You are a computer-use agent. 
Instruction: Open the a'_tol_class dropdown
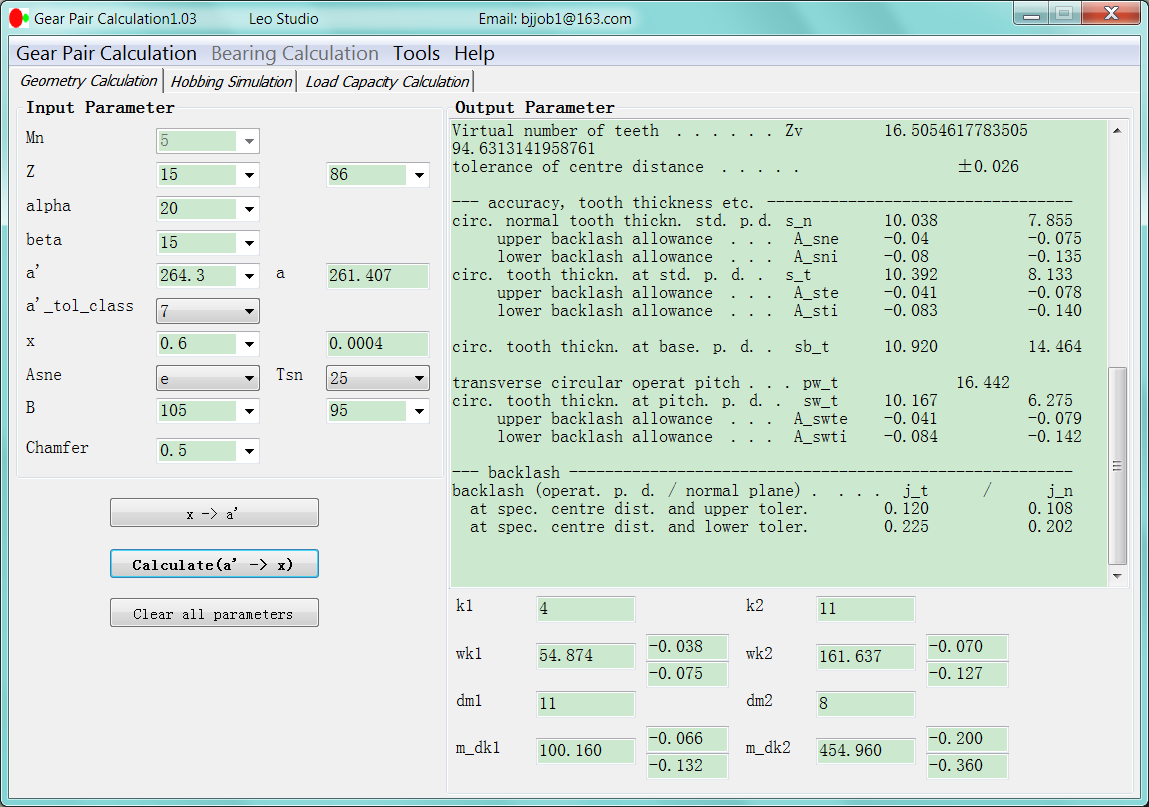pos(208,311)
